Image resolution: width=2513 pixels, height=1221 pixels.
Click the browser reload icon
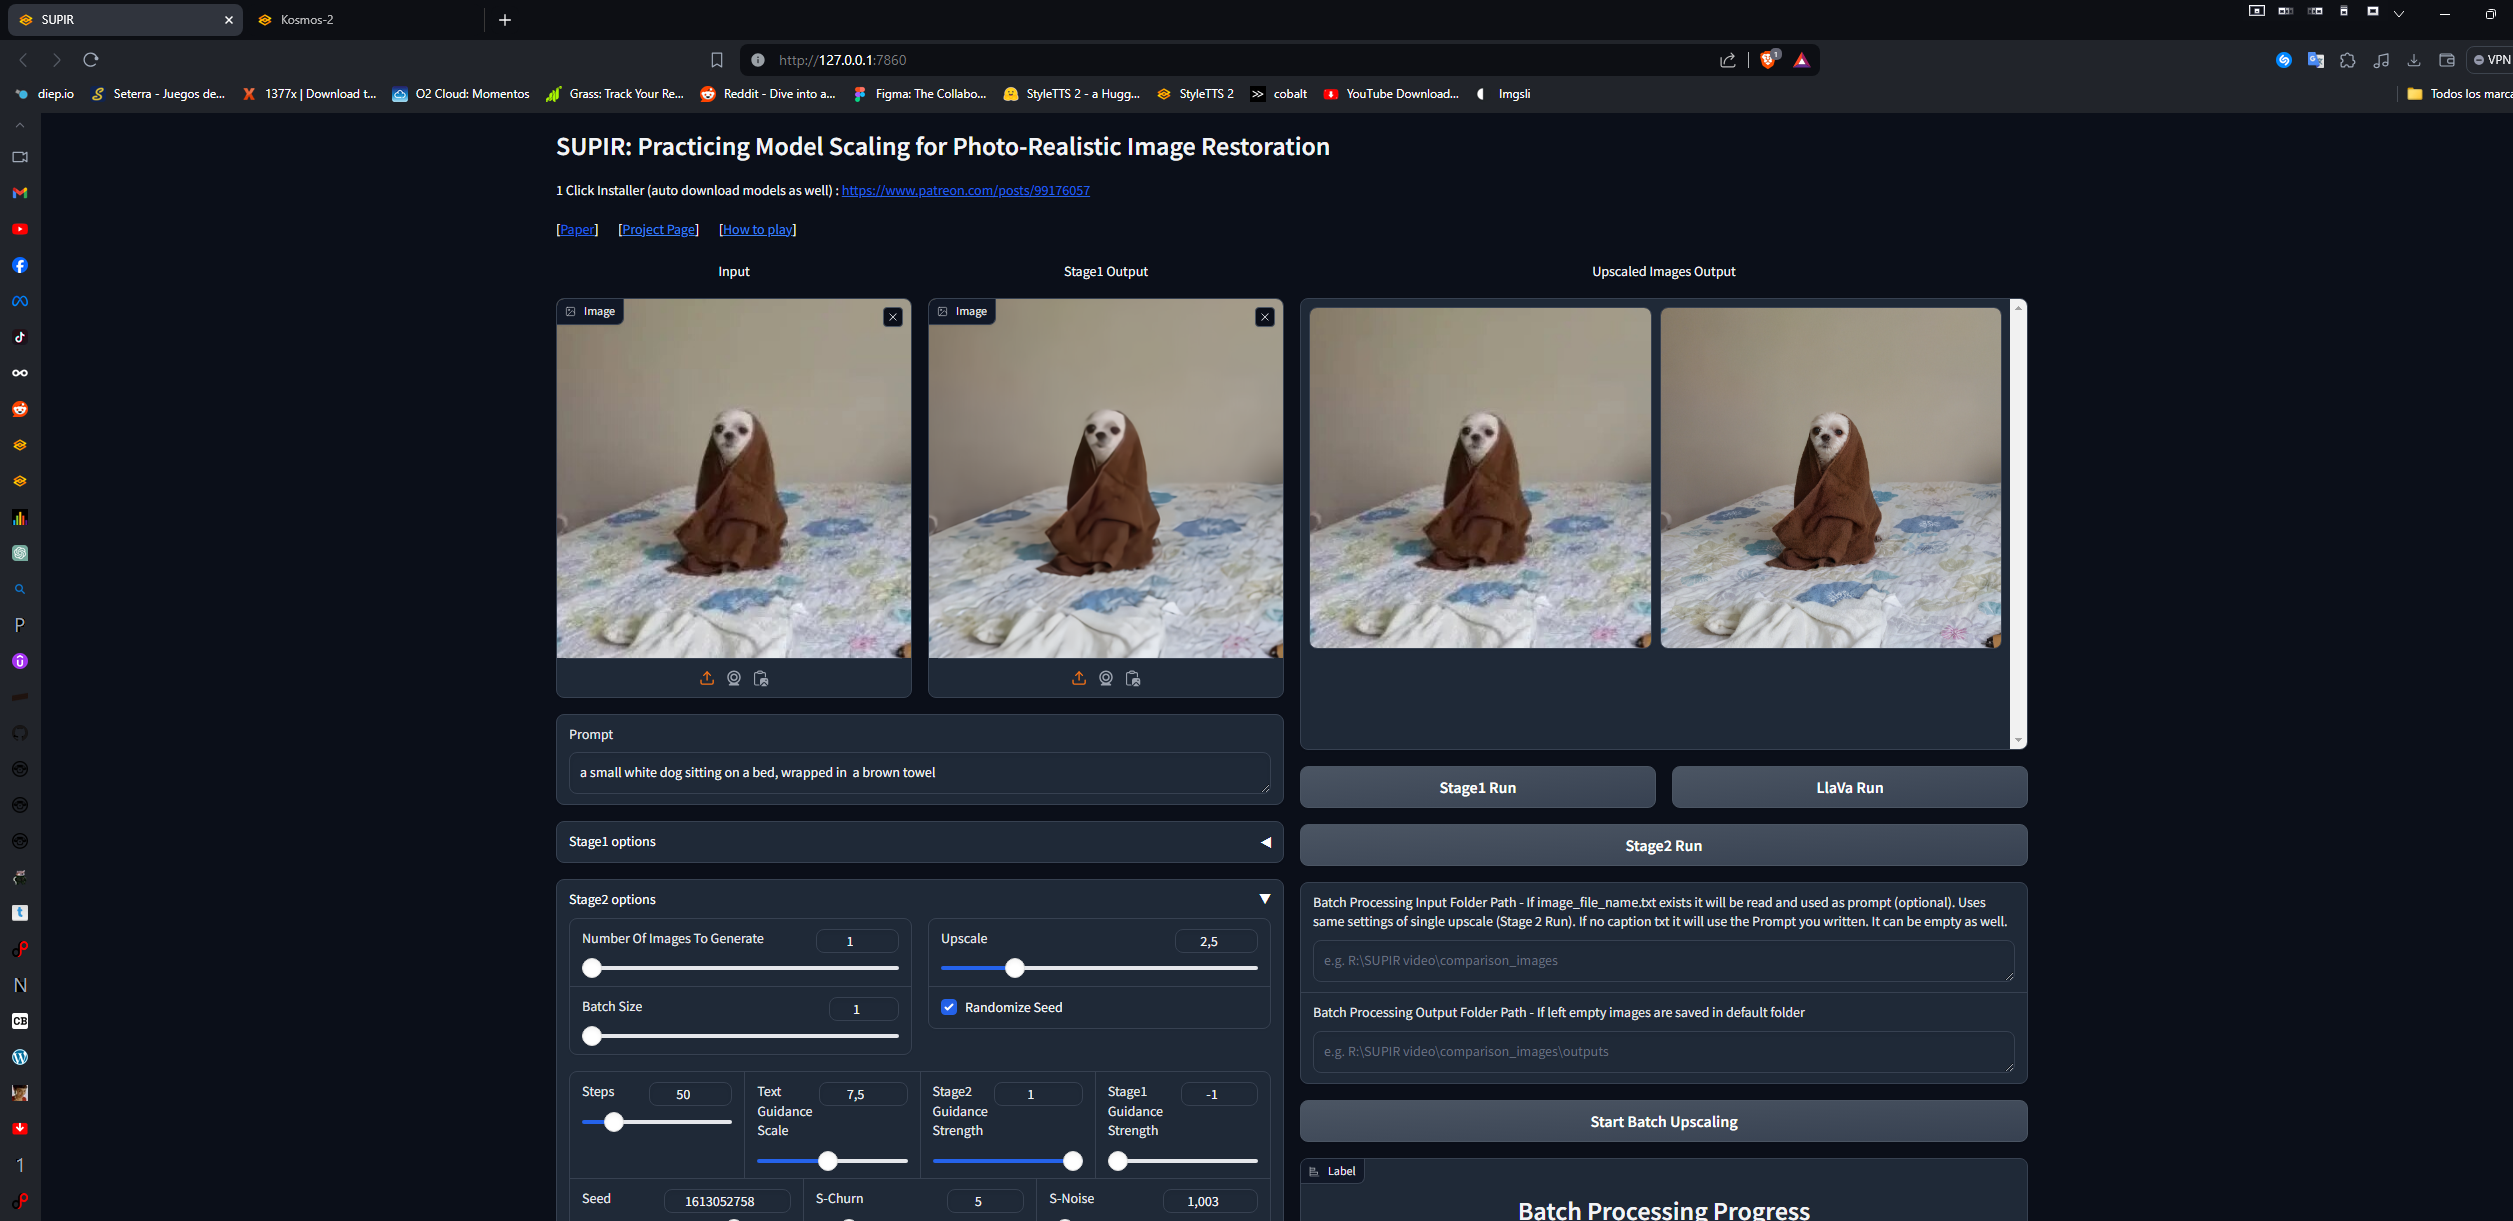[91, 60]
